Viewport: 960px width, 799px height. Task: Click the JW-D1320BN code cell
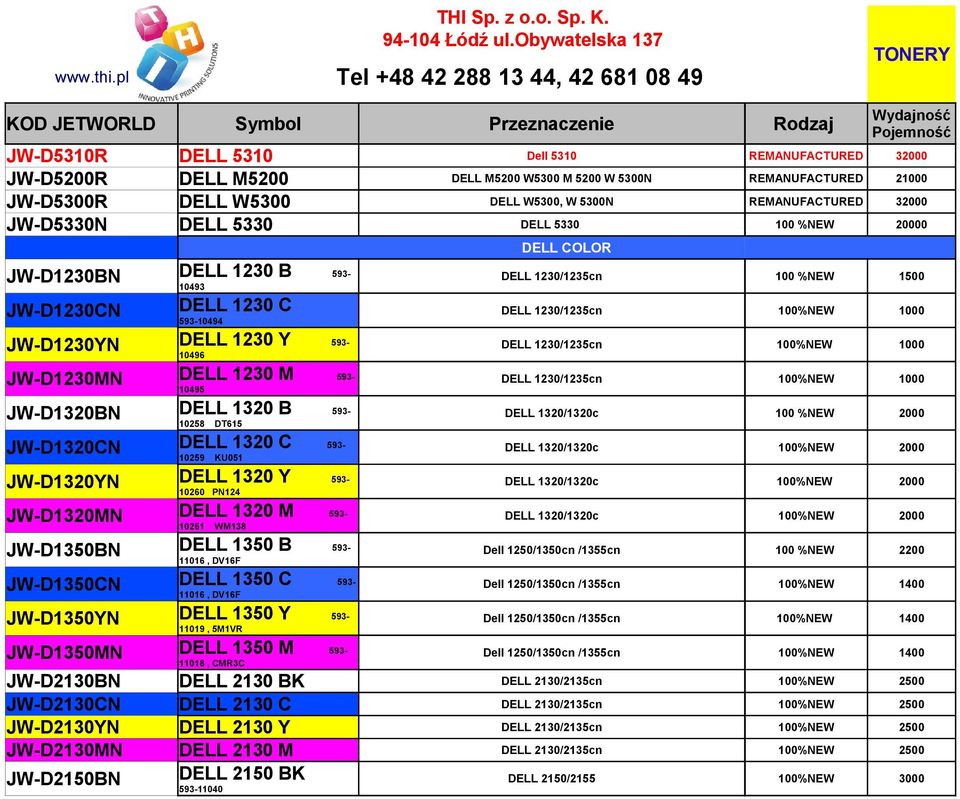pyautogui.click(x=91, y=413)
